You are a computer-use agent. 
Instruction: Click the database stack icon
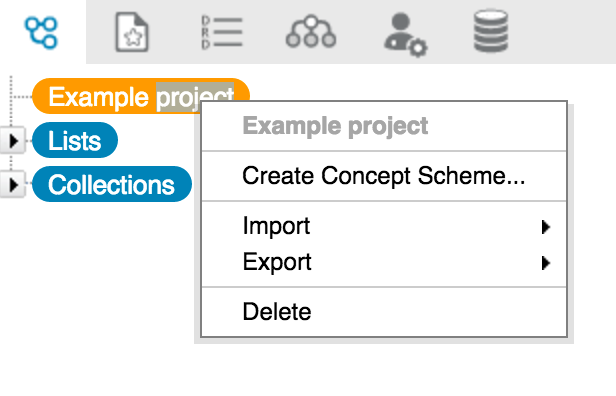click(491, 31)
